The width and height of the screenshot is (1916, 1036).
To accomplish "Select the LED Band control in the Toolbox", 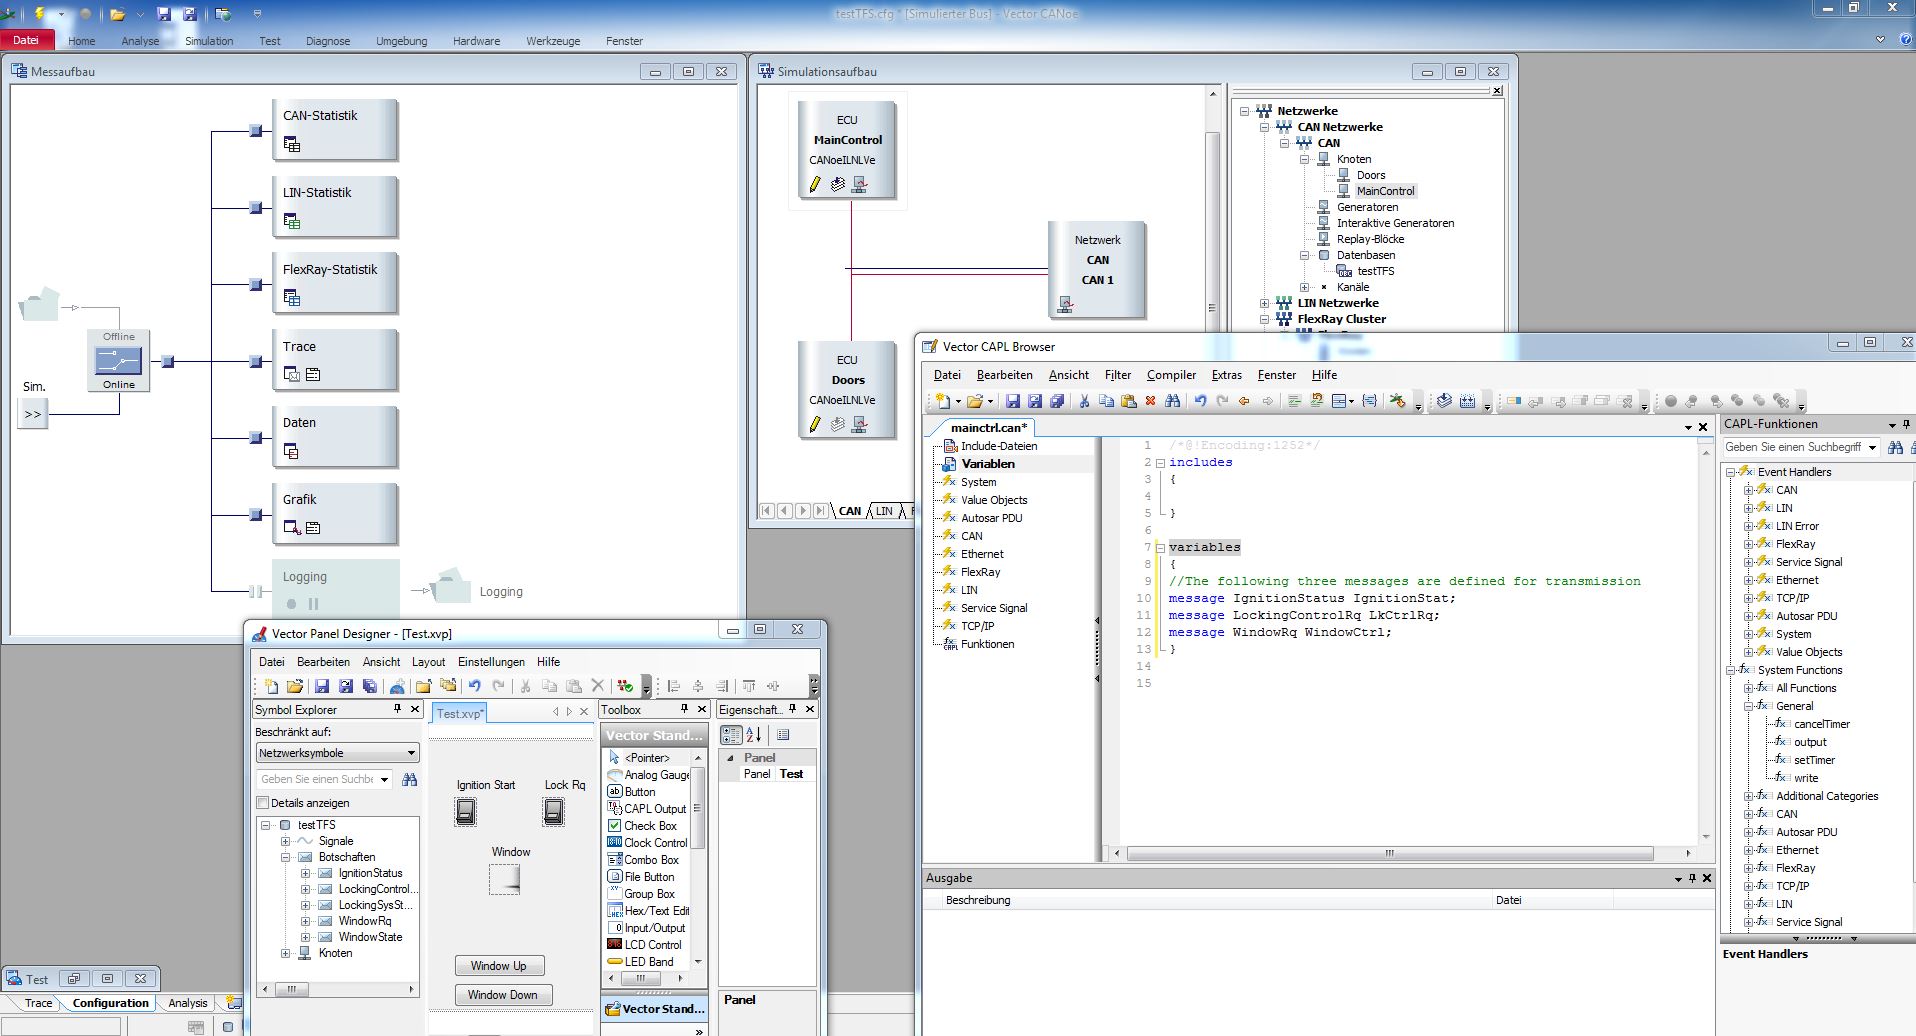I will point(648,961).
